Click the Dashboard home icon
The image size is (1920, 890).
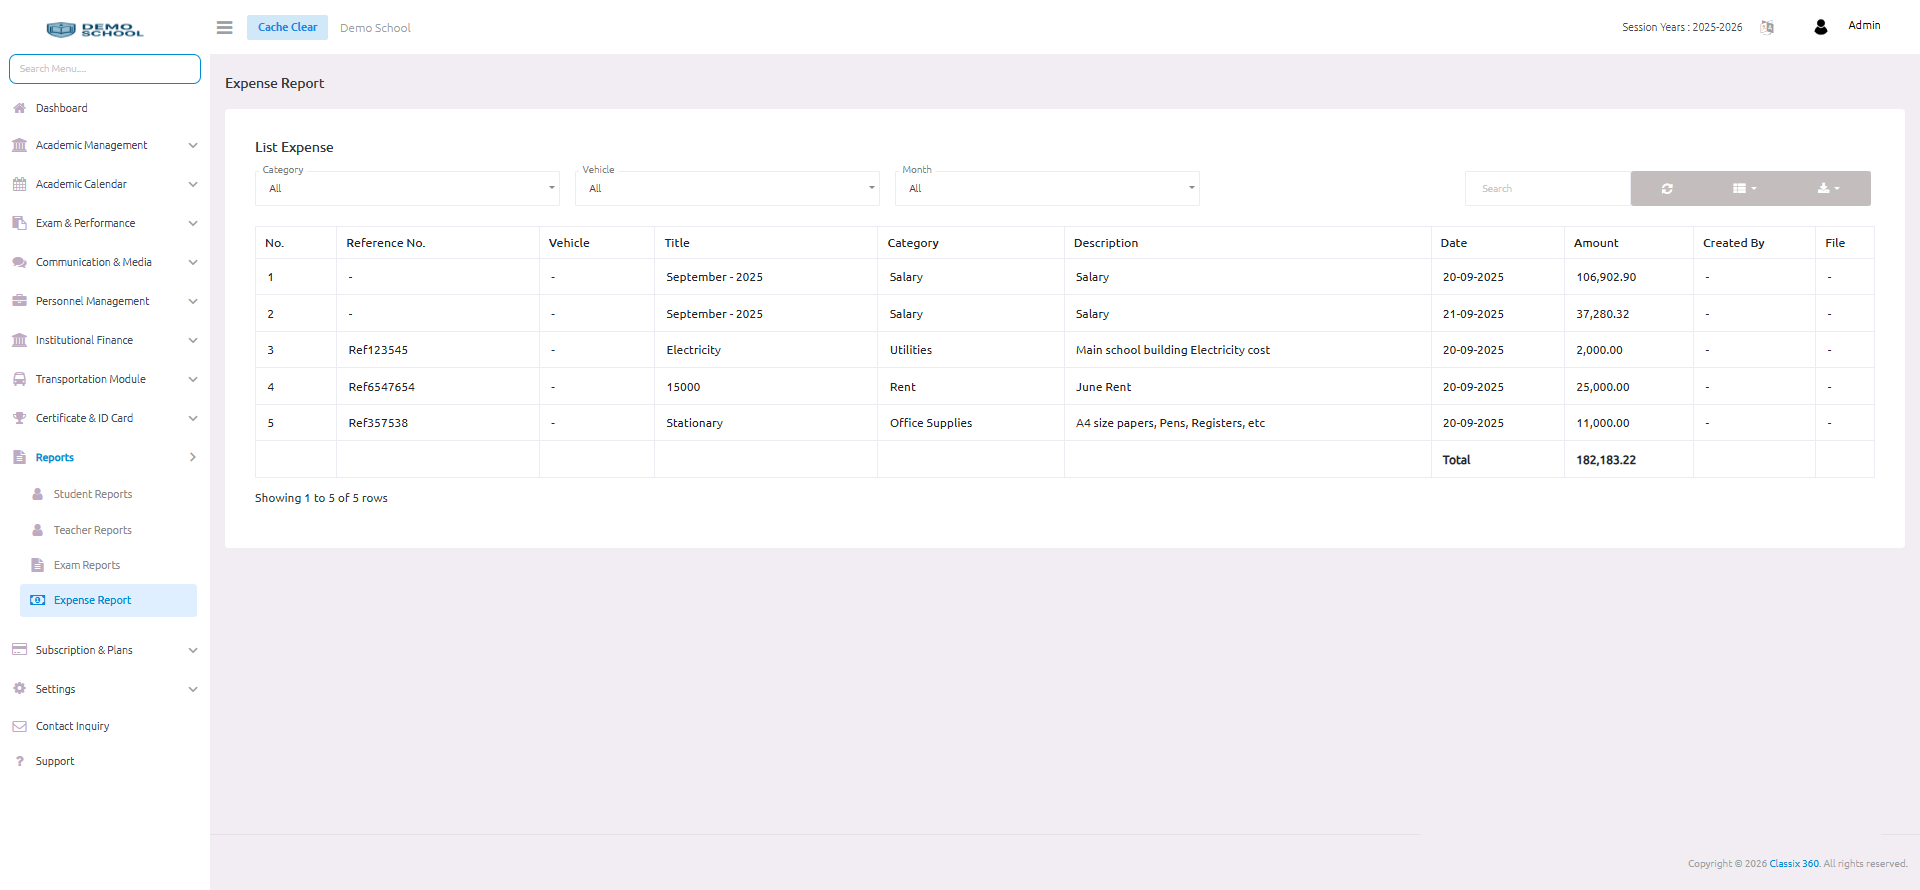click(x=19, y=108)
